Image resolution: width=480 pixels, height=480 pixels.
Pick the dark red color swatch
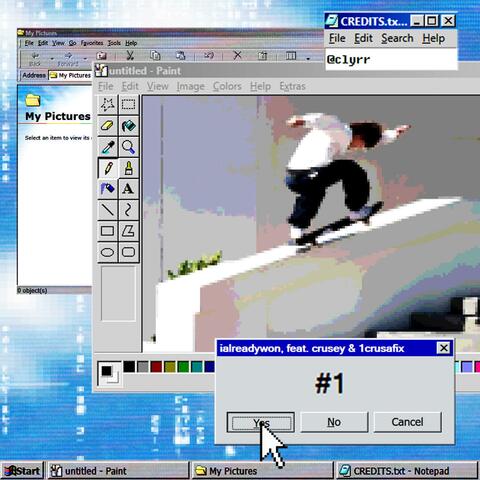[x=156, y=367]
